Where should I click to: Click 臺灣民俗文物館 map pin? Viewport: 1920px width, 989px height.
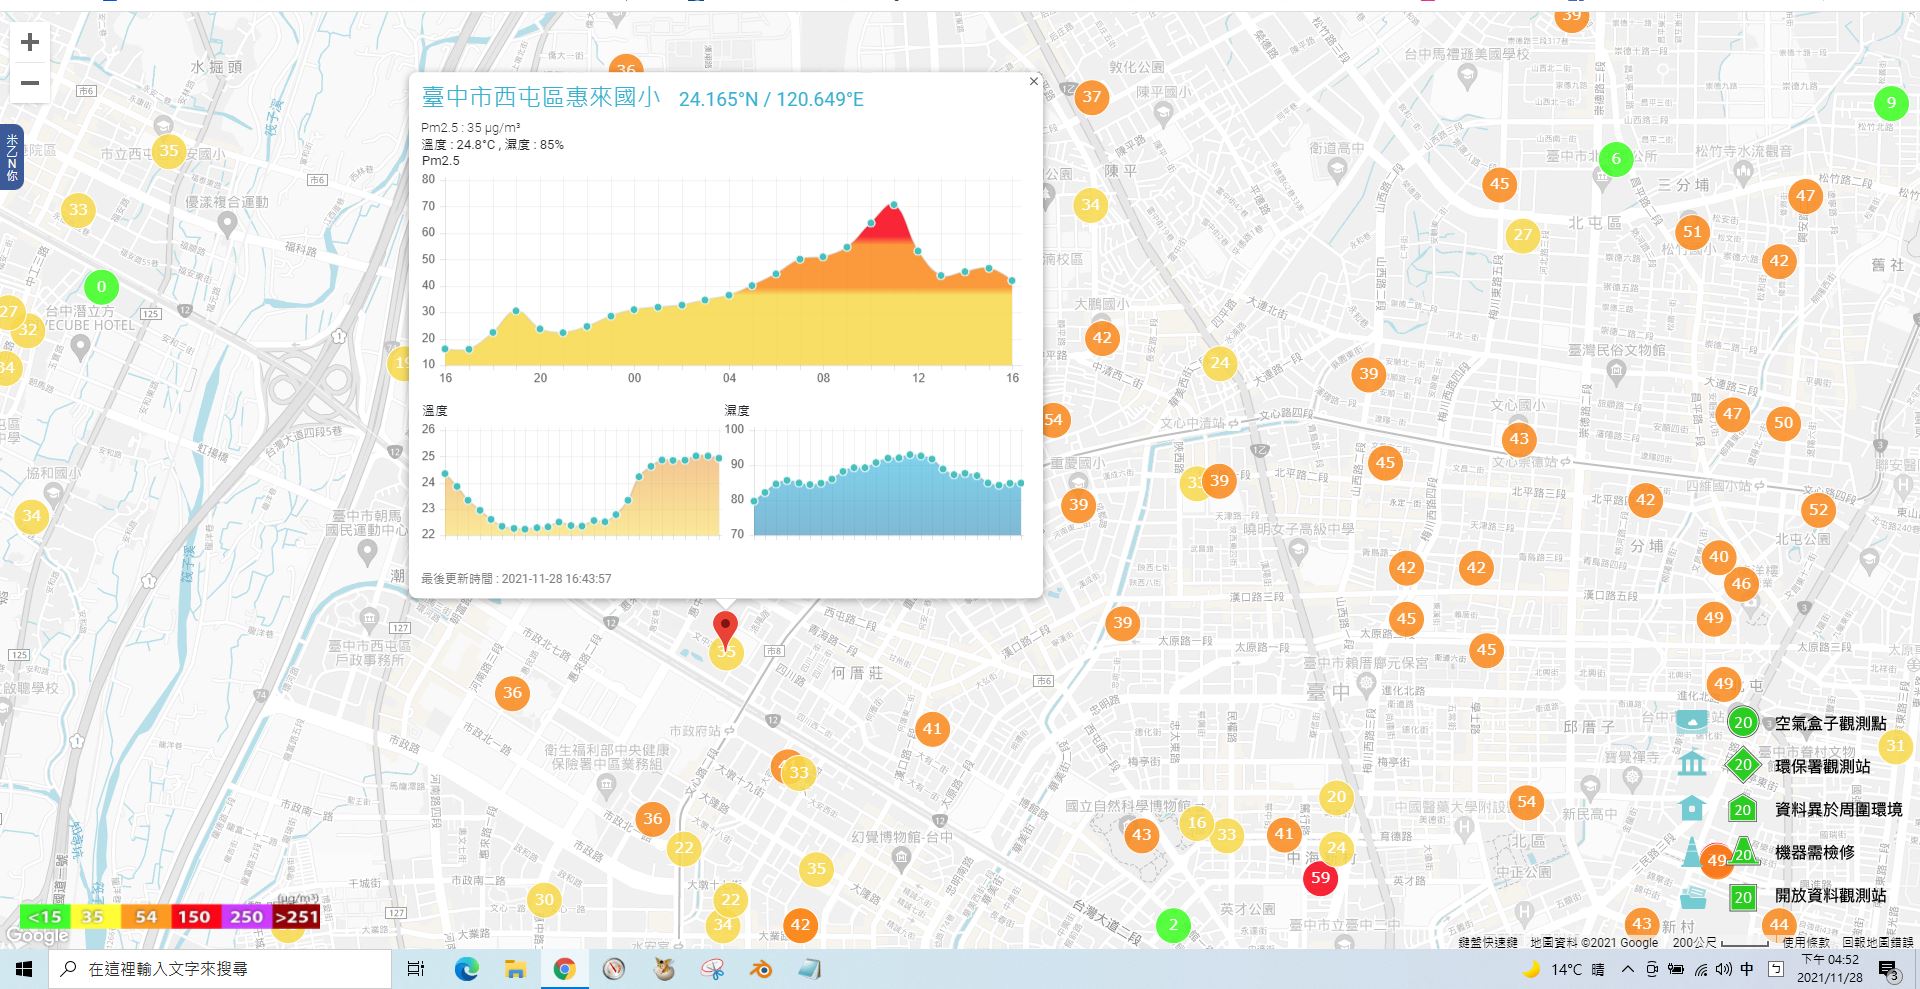[x=1617, y=373]
